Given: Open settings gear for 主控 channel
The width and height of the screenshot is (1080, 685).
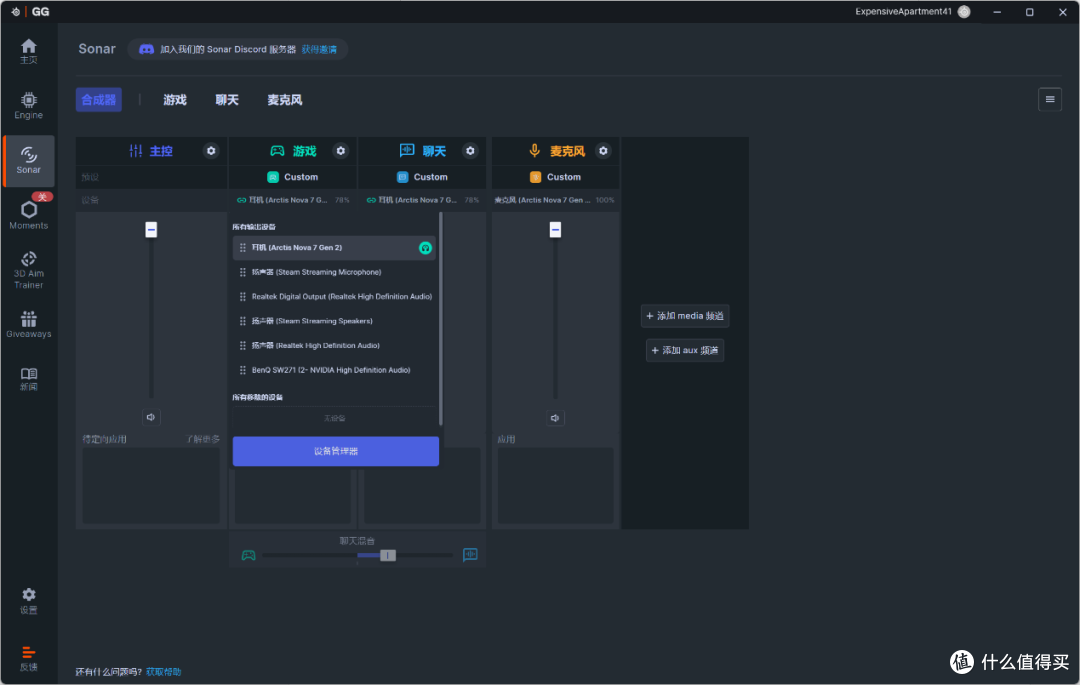Looking at the screenshot, I should coord(211,151).
